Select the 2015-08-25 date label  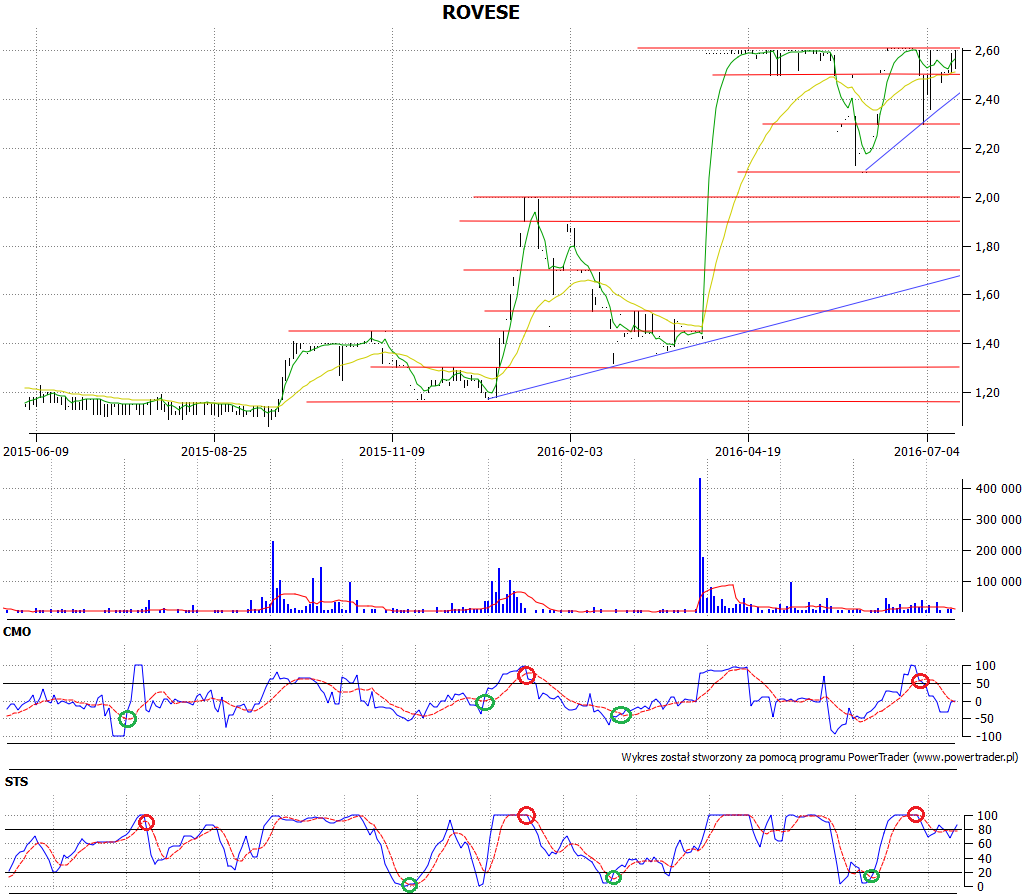(x=214, y=451)
